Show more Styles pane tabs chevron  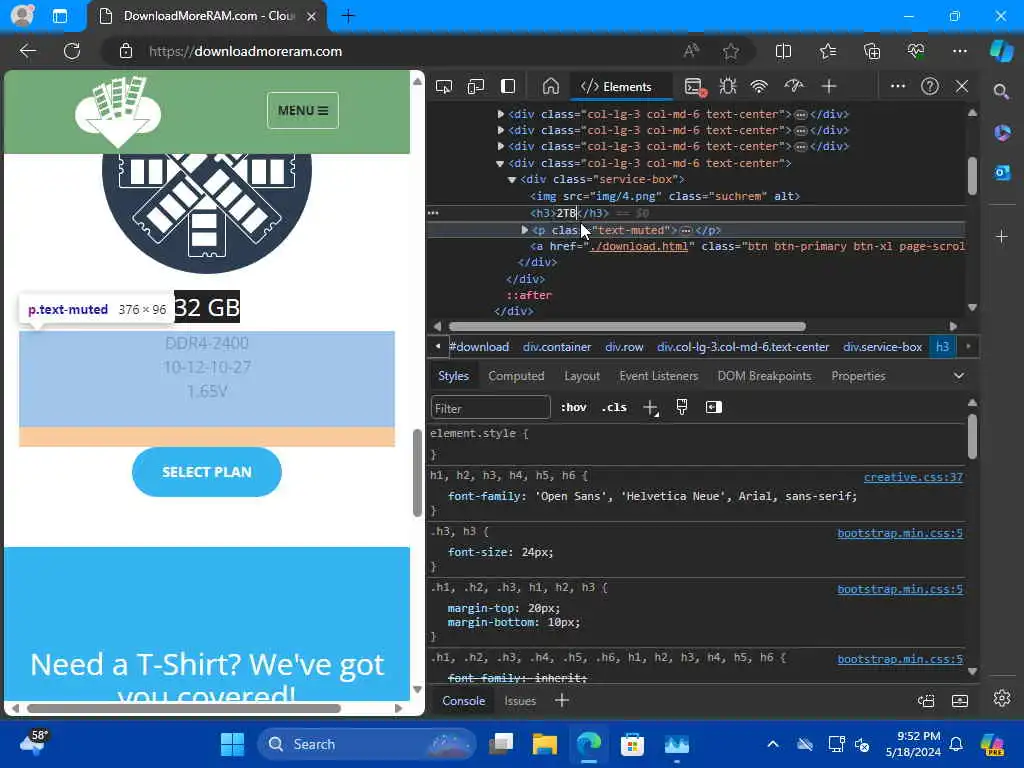[959, 376]
